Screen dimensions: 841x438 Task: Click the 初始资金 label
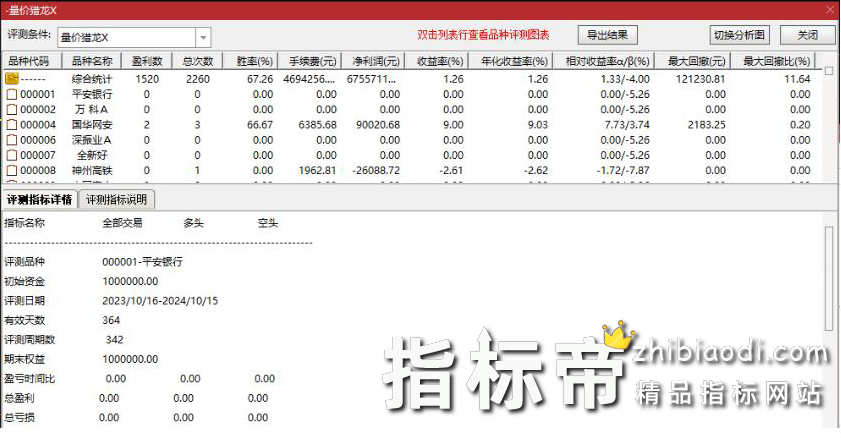(x=24, y=281)
